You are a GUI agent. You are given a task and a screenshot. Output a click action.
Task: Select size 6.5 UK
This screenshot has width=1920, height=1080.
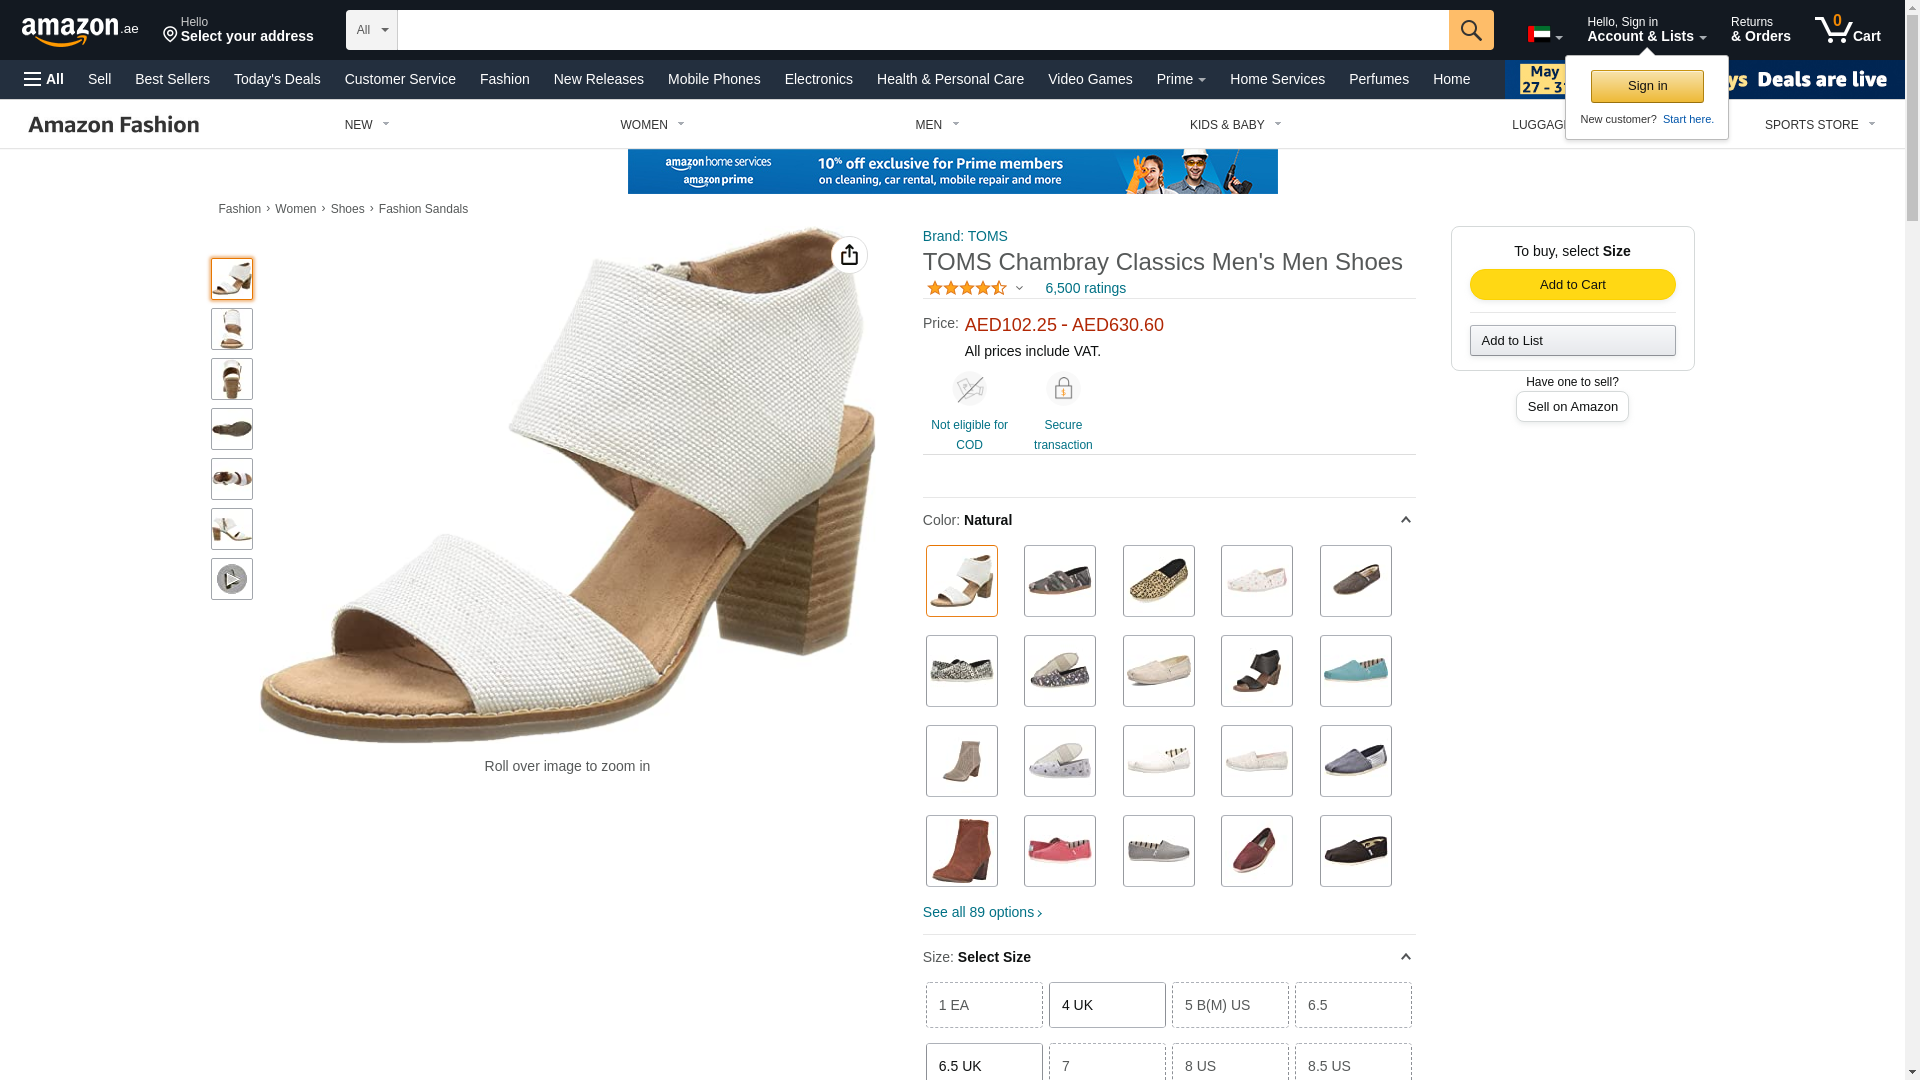click(x=984, y=1064)
